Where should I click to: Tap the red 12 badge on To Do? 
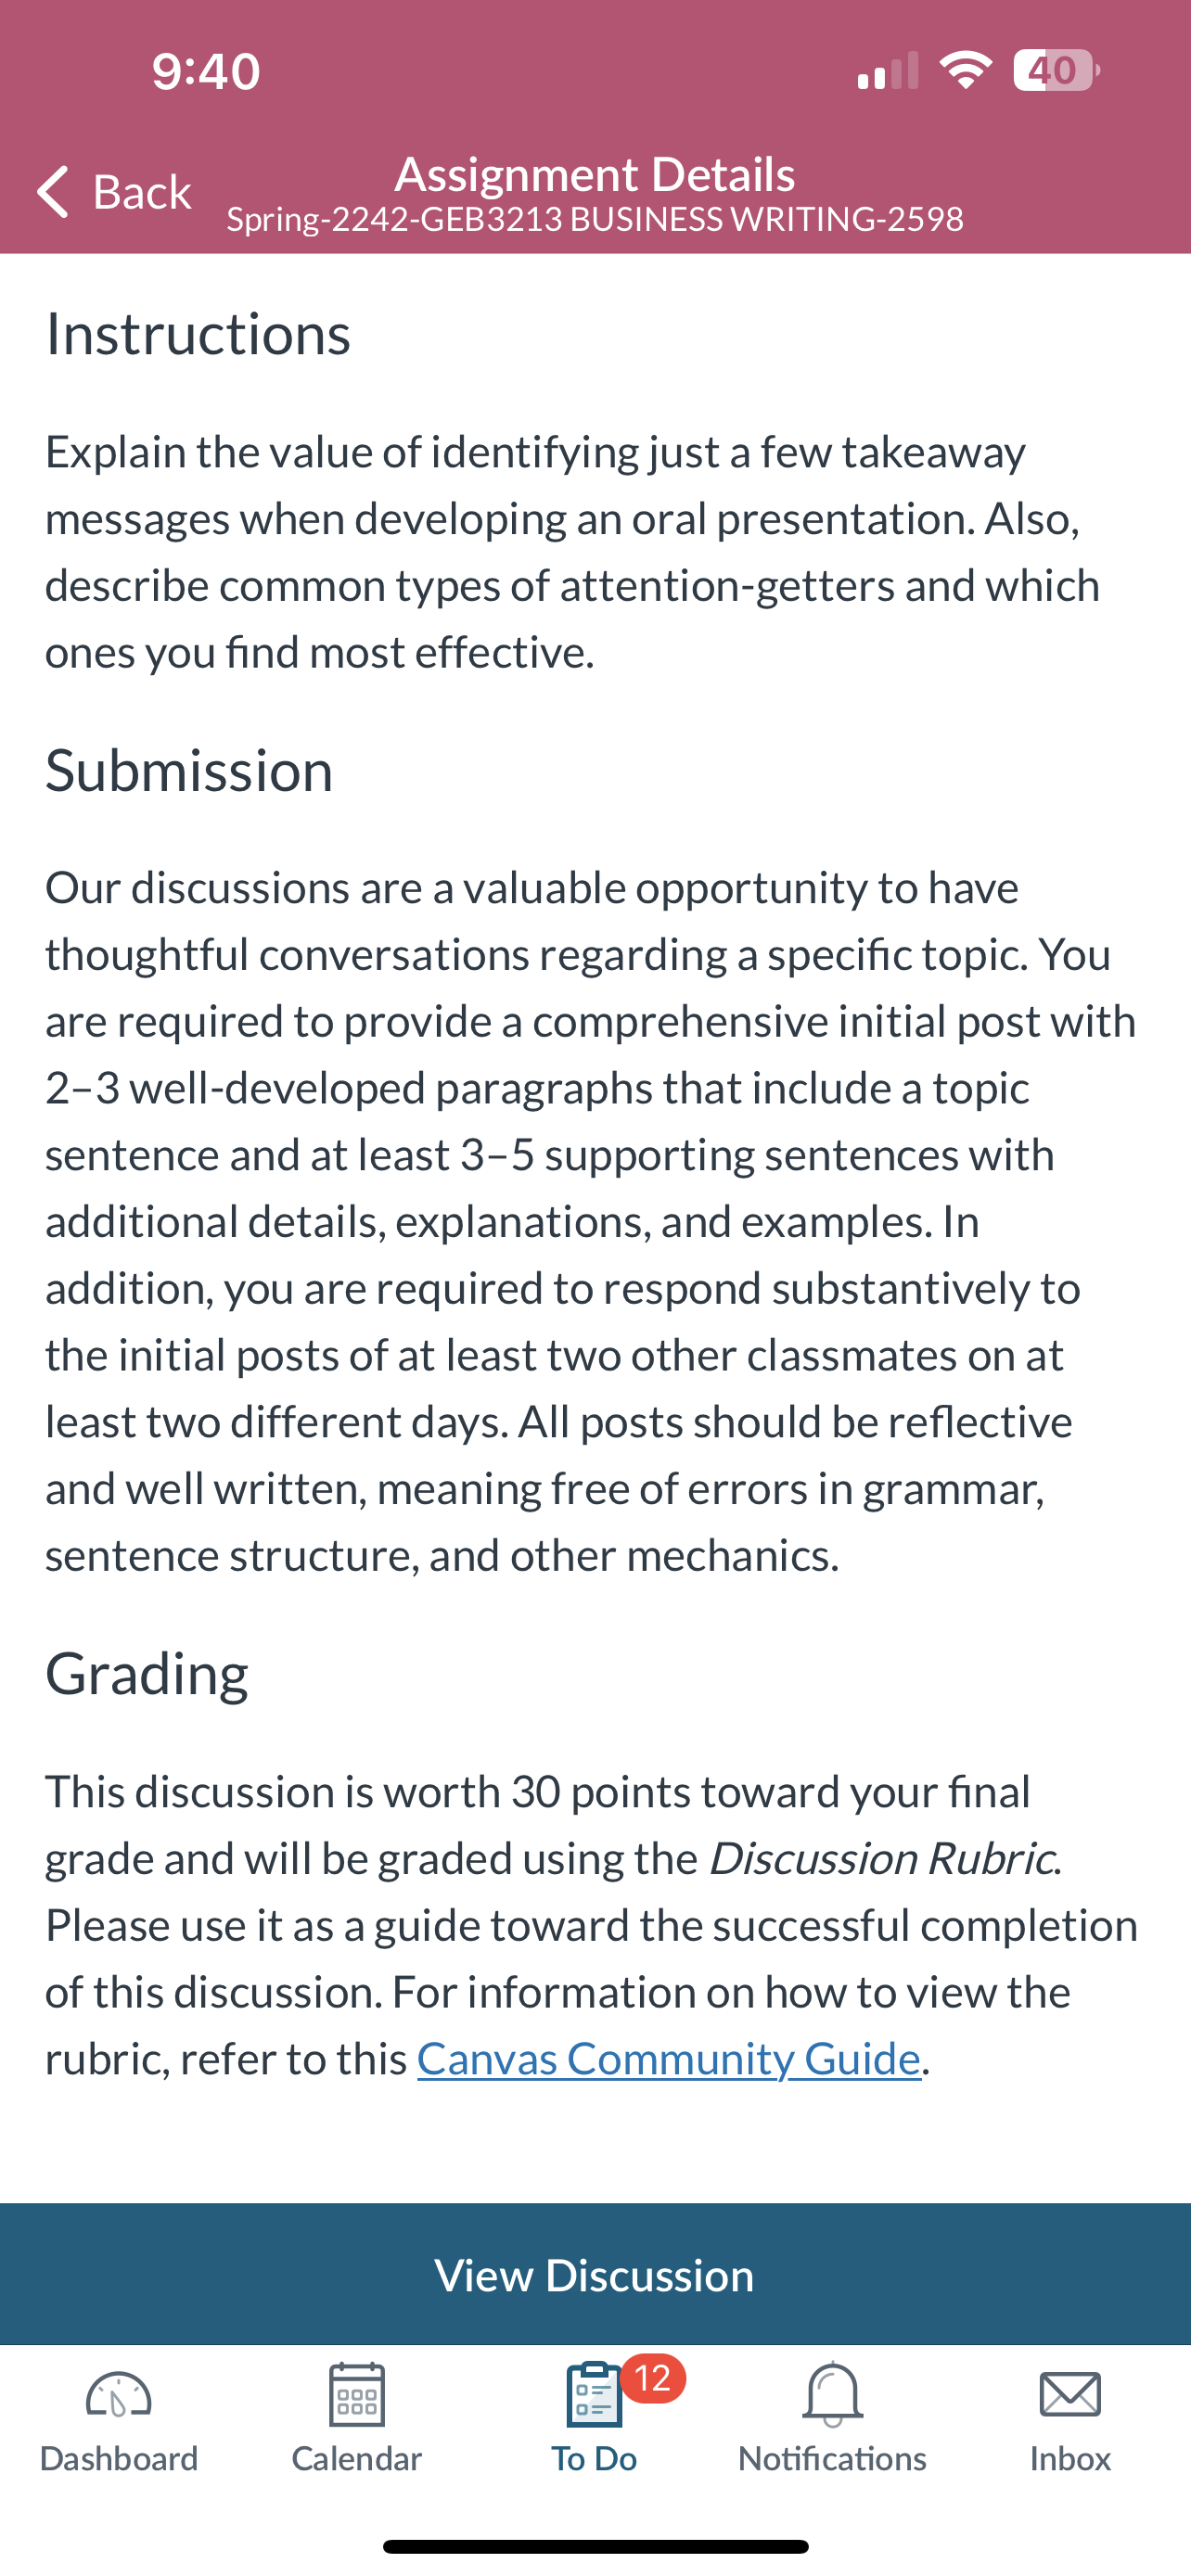click(653, 2378)
